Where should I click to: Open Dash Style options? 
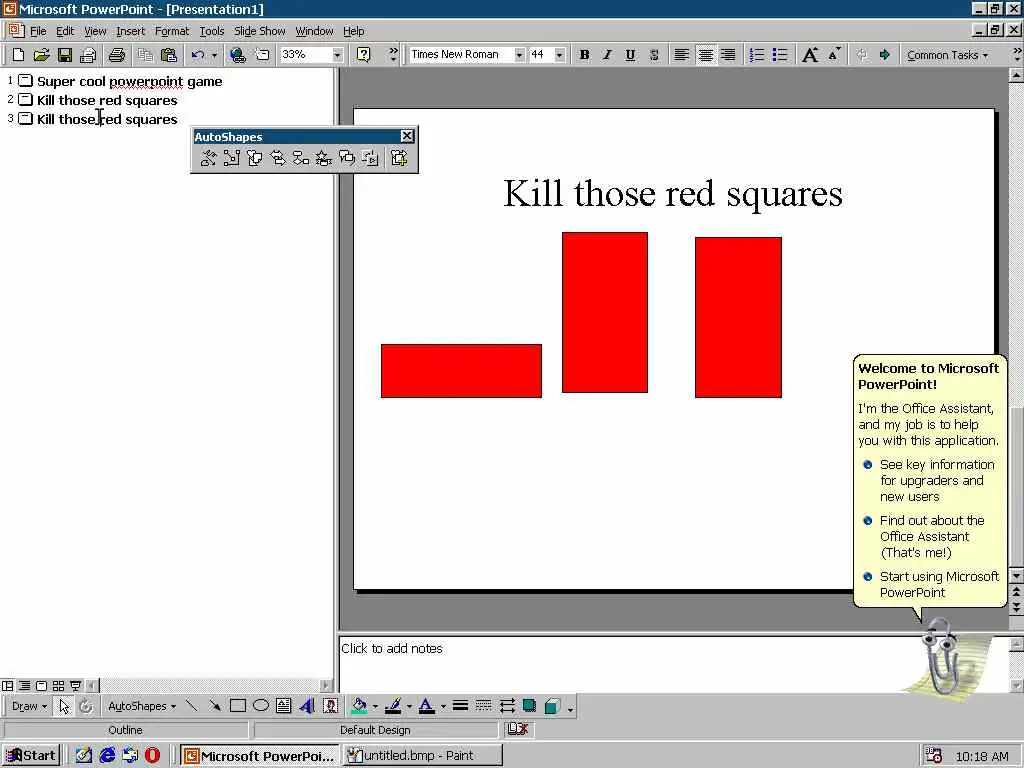483,706
